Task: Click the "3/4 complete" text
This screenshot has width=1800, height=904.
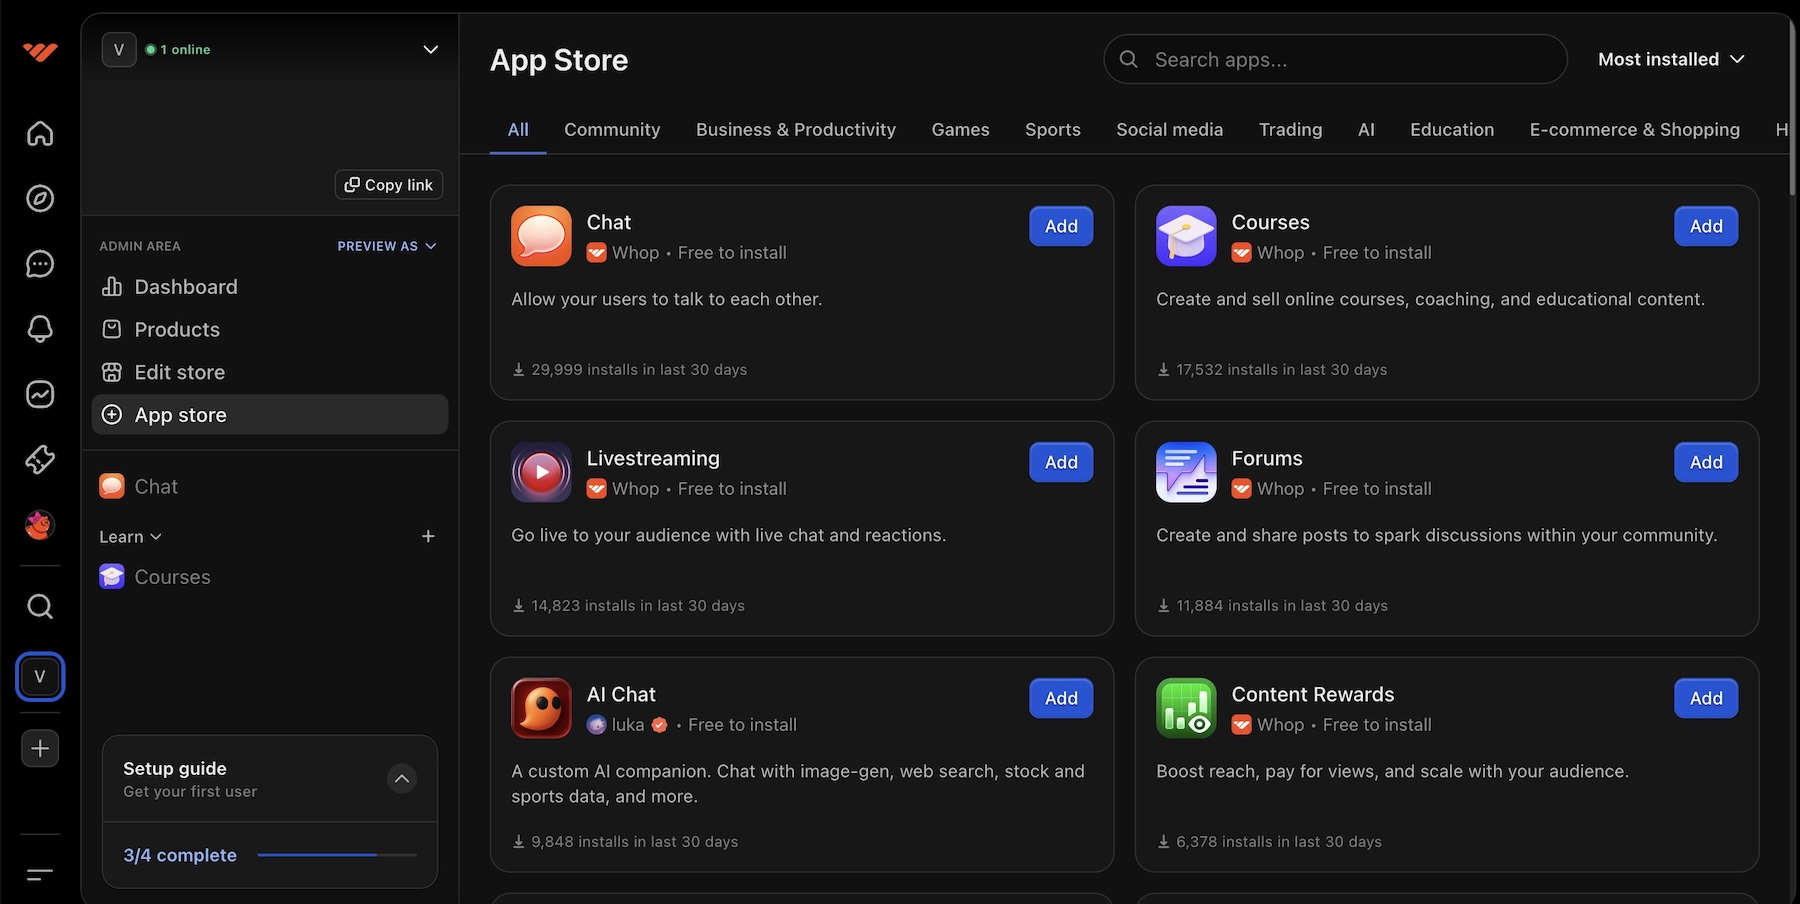Action: (180, 855)
